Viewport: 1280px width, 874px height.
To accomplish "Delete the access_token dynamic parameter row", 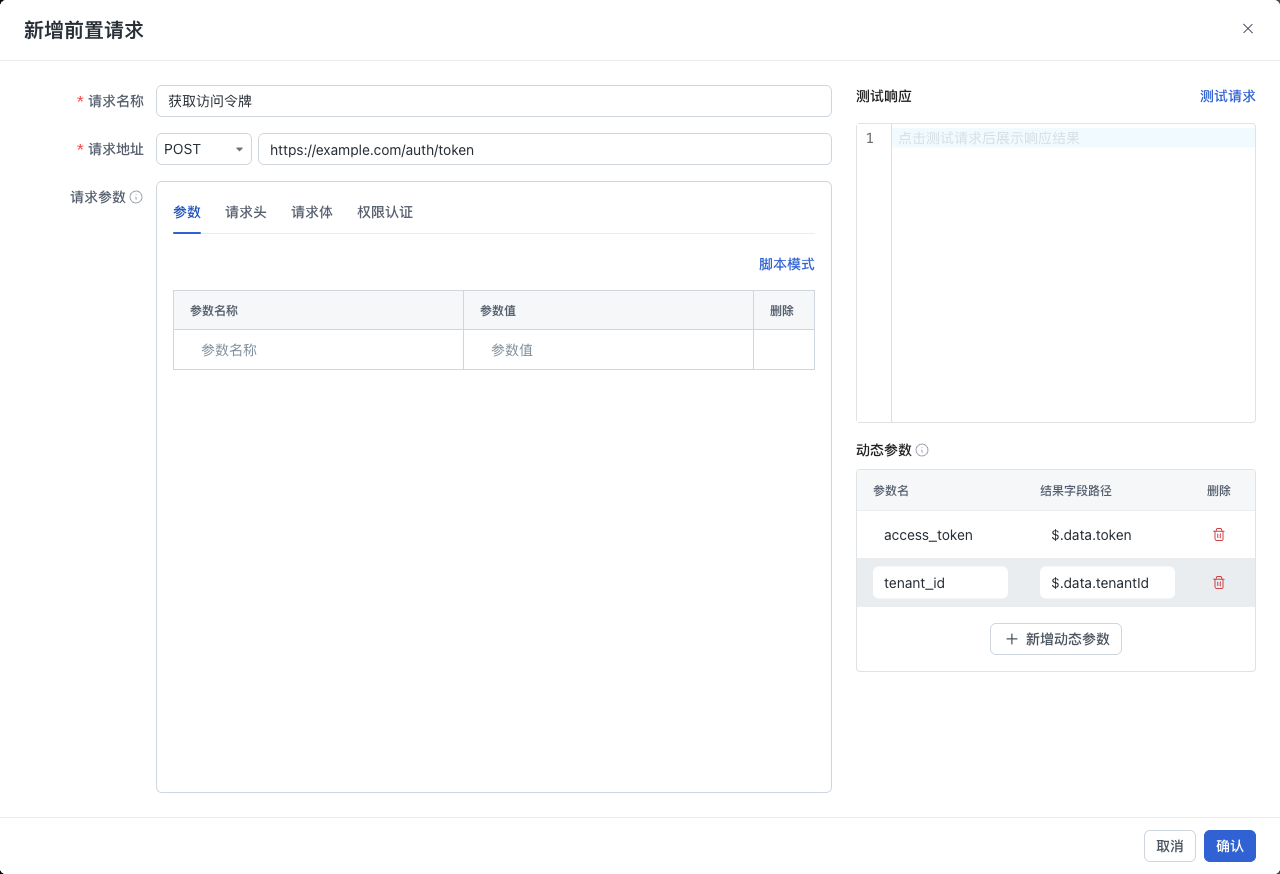I will coord(1218,535).
